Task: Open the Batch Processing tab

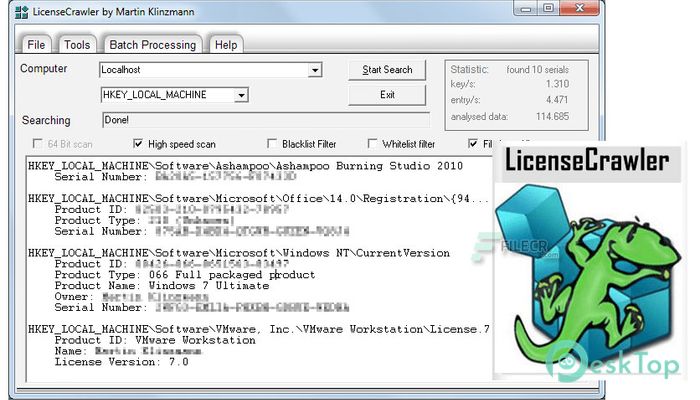Action: [152, 45]
